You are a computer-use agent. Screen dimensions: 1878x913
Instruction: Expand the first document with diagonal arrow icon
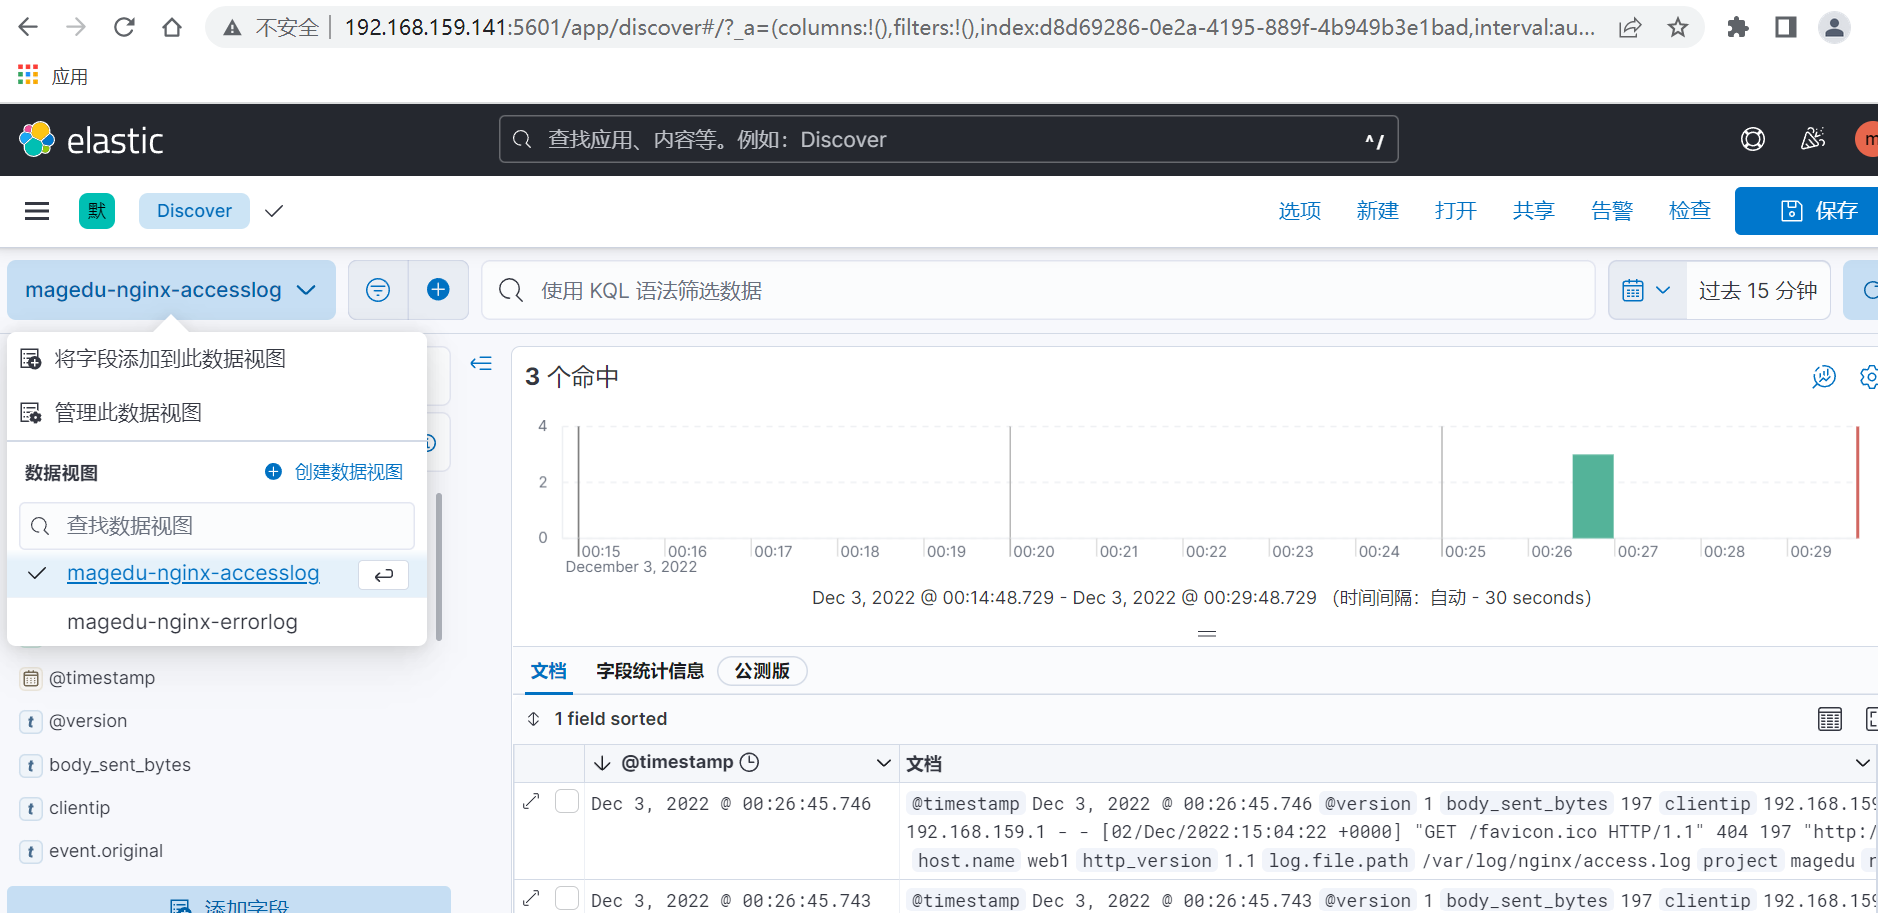[x=531, y=800]
